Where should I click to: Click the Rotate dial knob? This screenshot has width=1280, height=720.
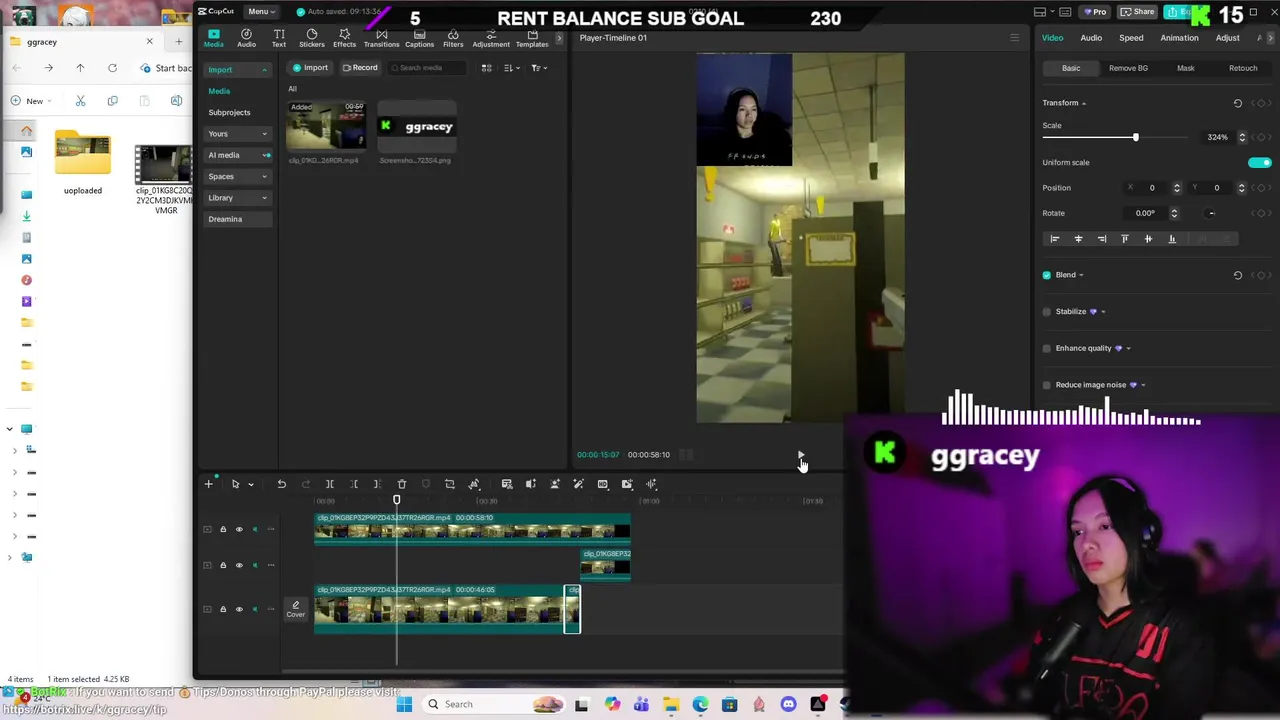(1211, 213)
